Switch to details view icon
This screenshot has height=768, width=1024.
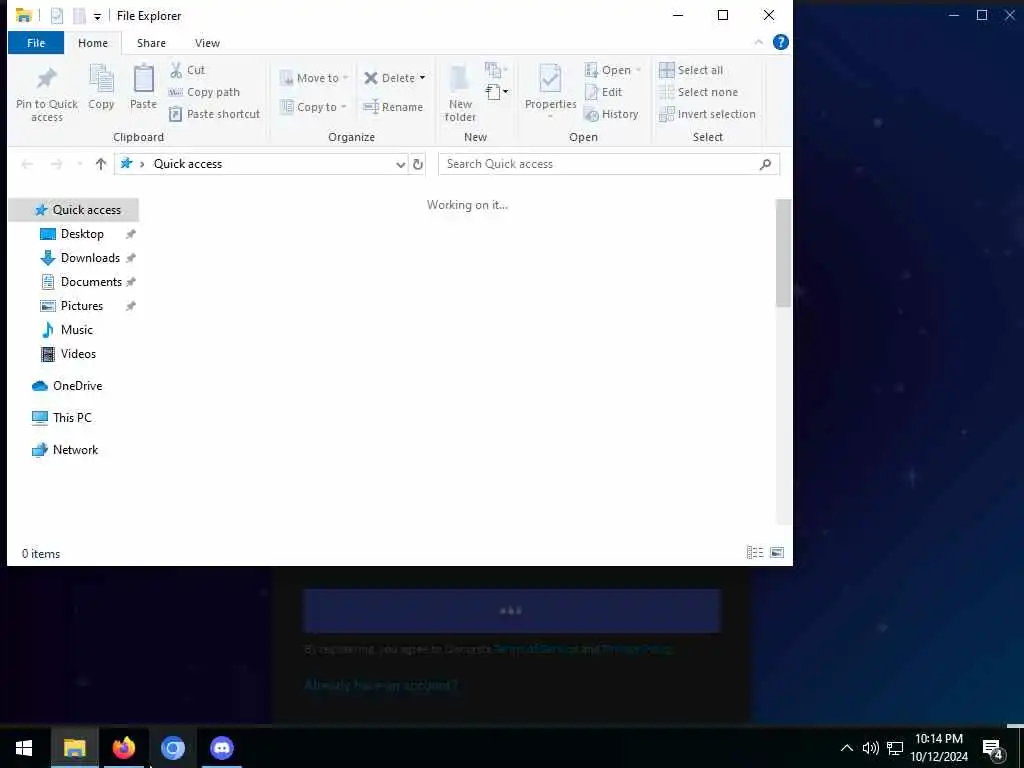754,553
